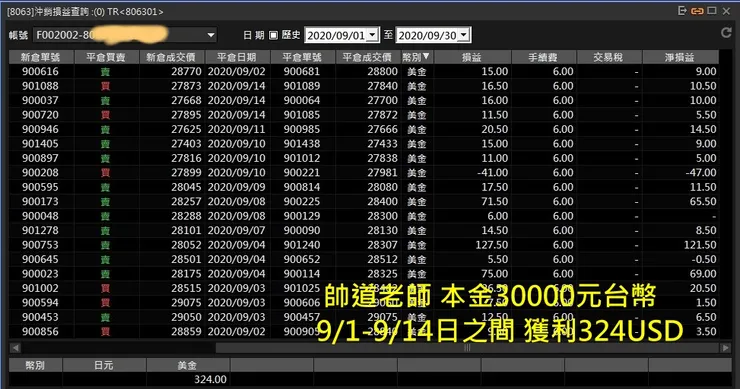This screenshot has height=389, width=740.
Task: Click net profit value 65.50
Action: (703, 201)
